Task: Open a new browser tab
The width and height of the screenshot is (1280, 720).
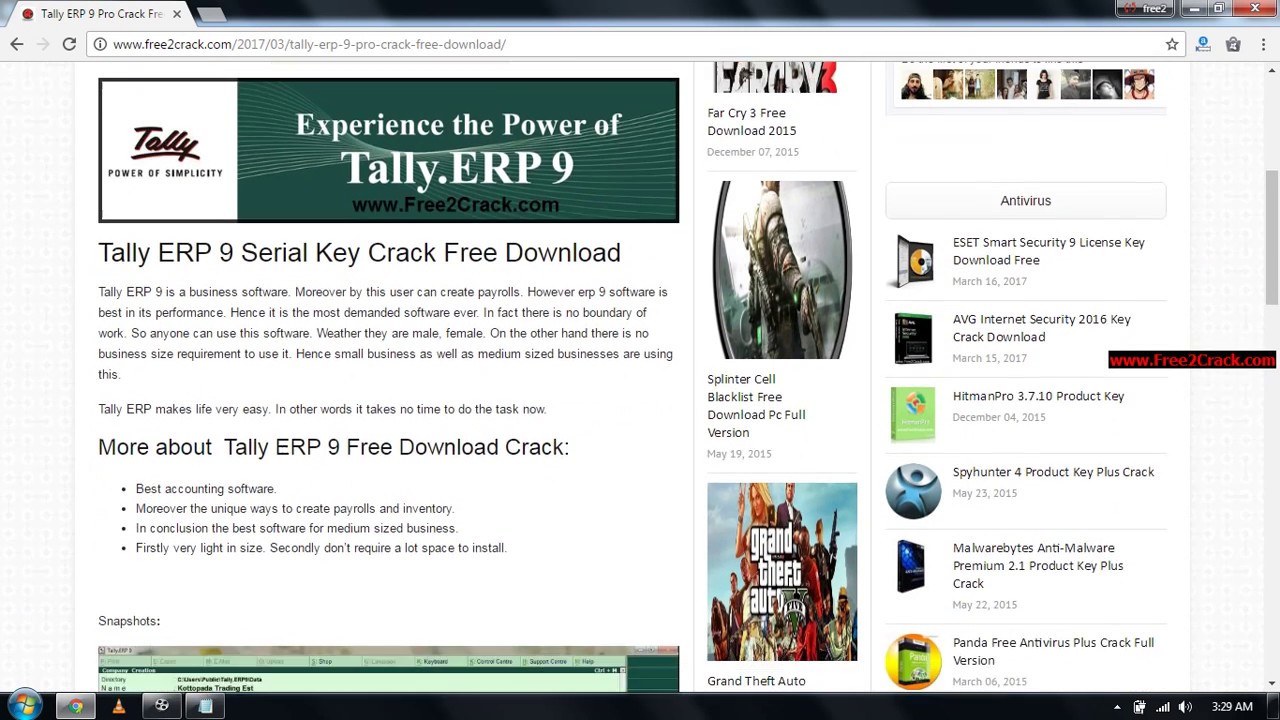Action: click(210, 14)
